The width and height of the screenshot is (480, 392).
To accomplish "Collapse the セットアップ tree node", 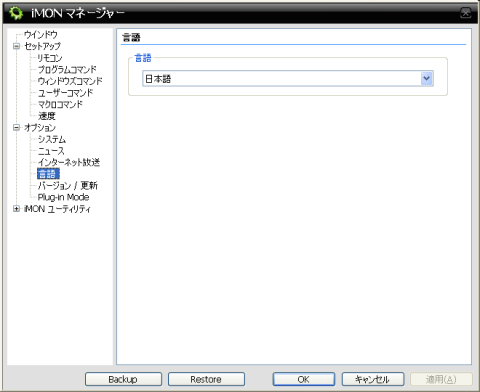I will (16, 46).
